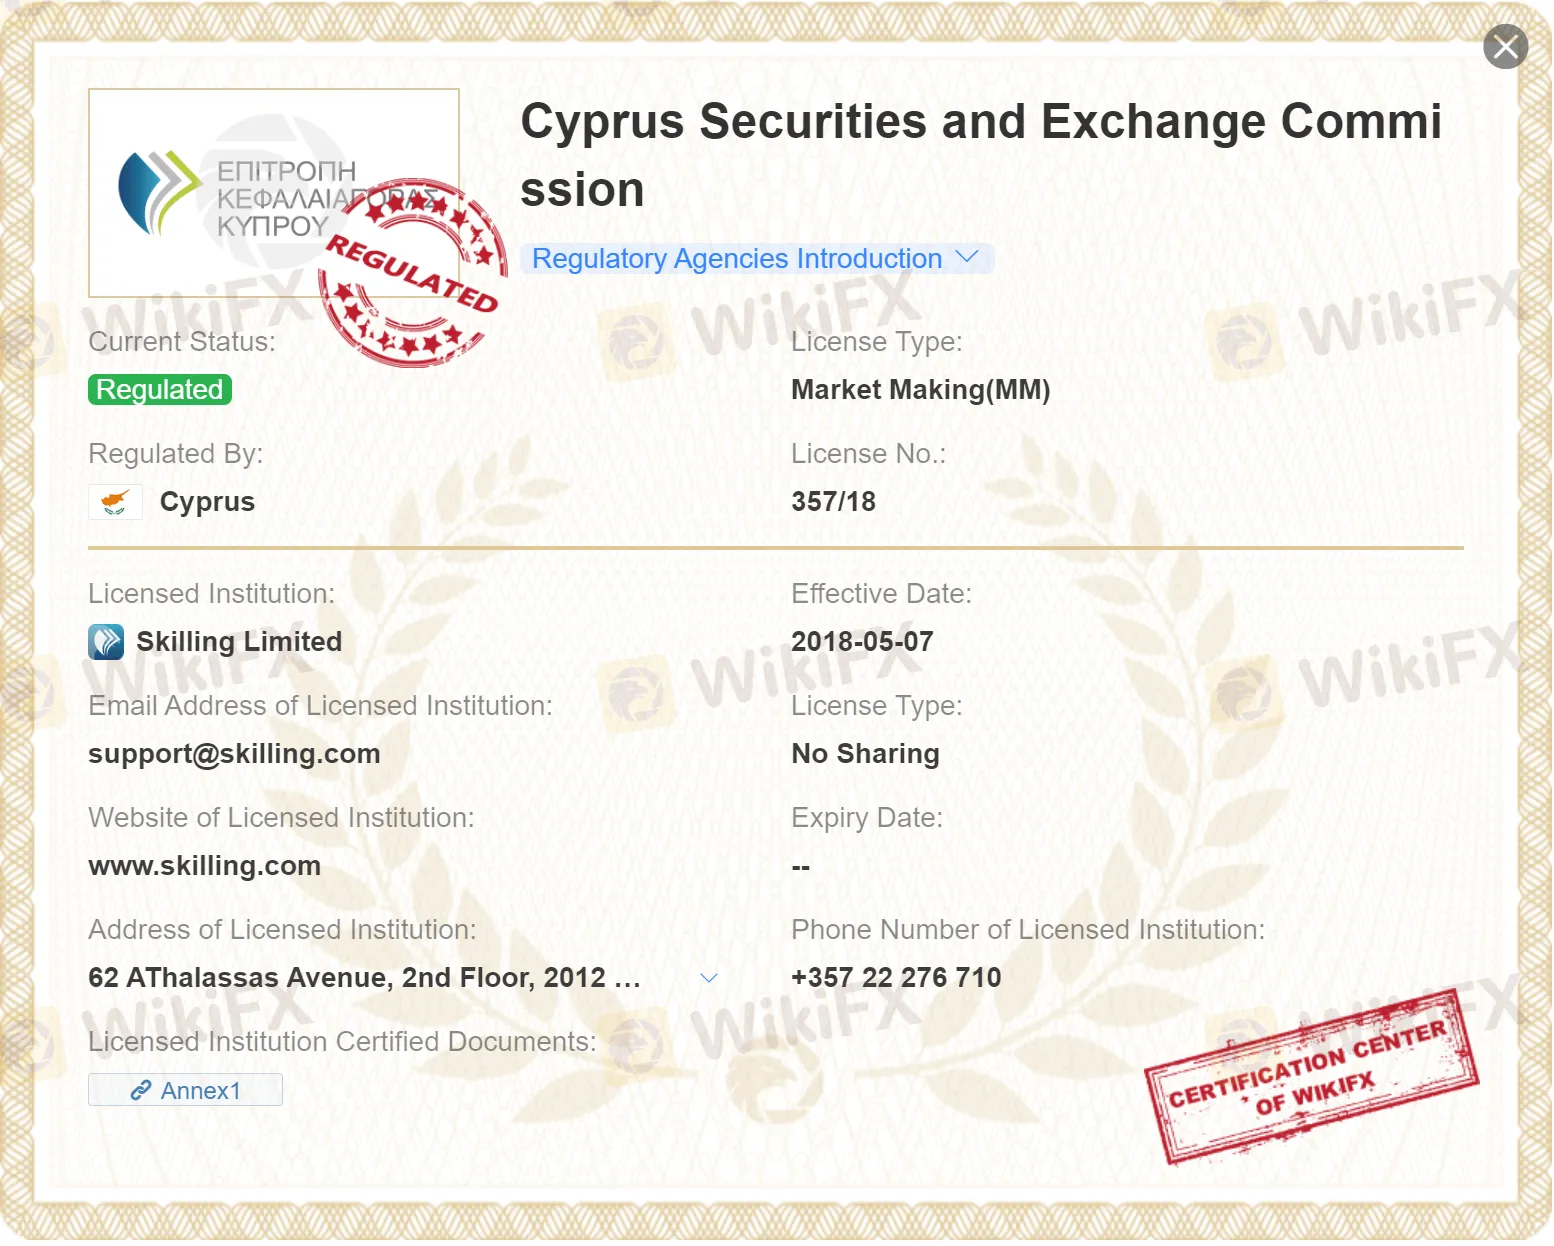The image size is (1554, 1246).
Task: Click the Skilling Limited logo icon
Action: [106, 642]
